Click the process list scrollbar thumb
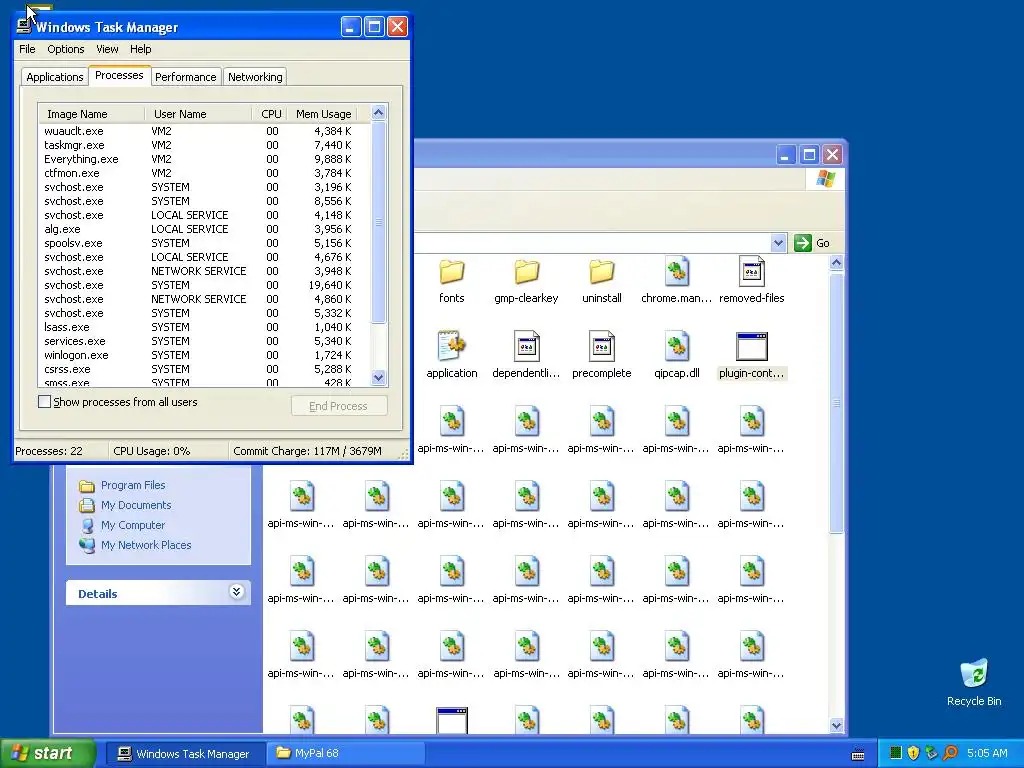The width and height of the screenshot is (1024, 768). (x=379, y=222)
